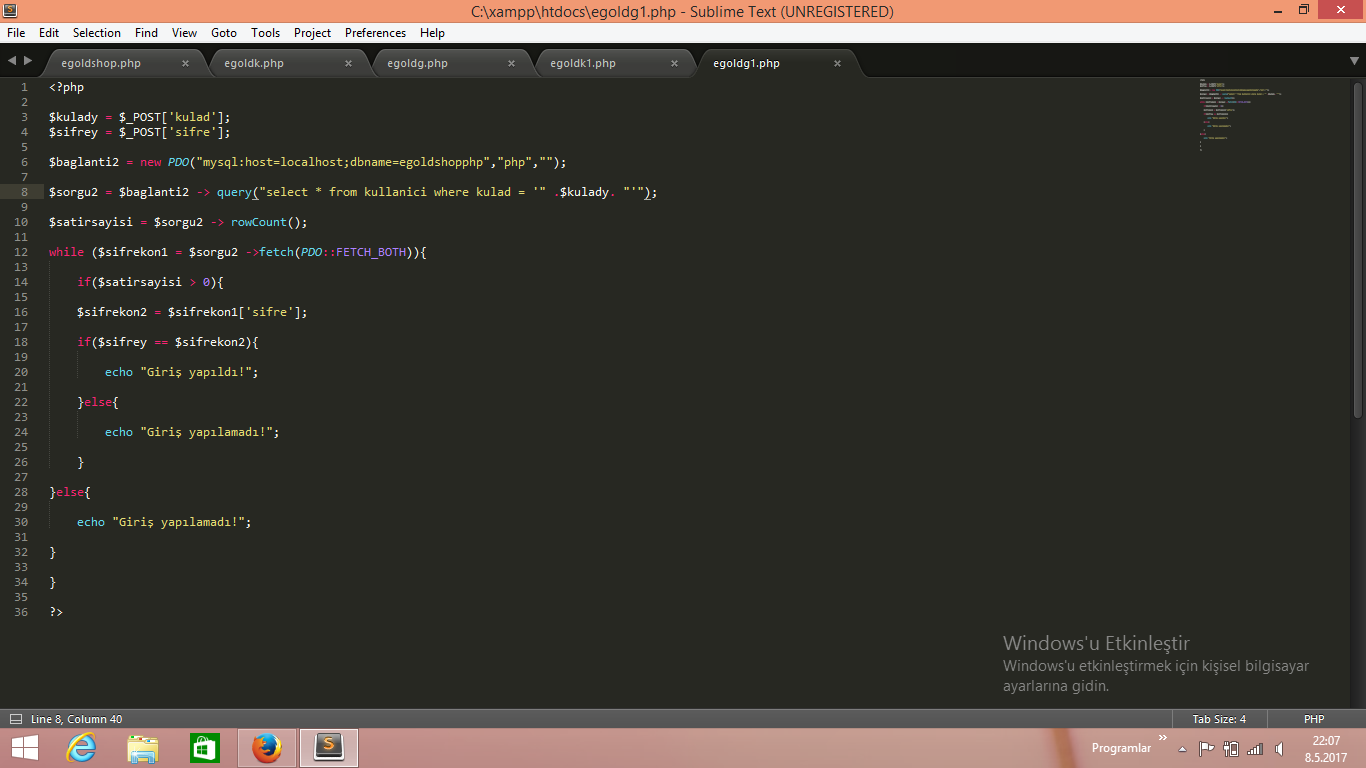Click rowCount on line 10

click(x=259, y=222)
